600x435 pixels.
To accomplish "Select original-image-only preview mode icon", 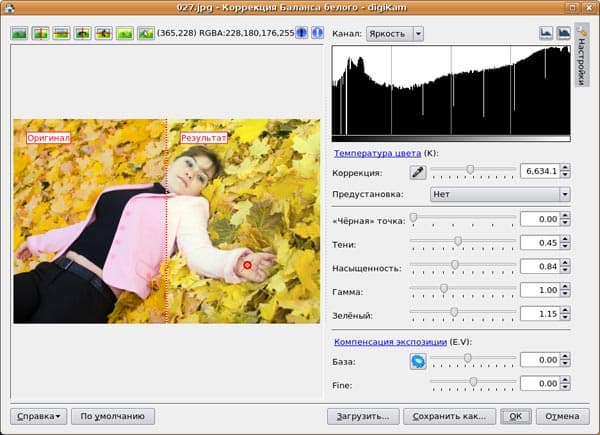I will [x=19, y=33].
